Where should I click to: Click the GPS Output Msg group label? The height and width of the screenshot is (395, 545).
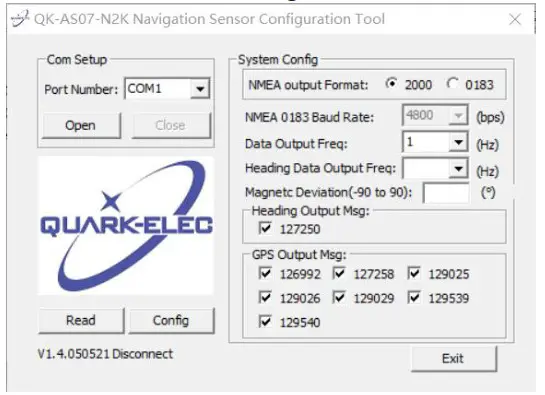pos(299,255)
